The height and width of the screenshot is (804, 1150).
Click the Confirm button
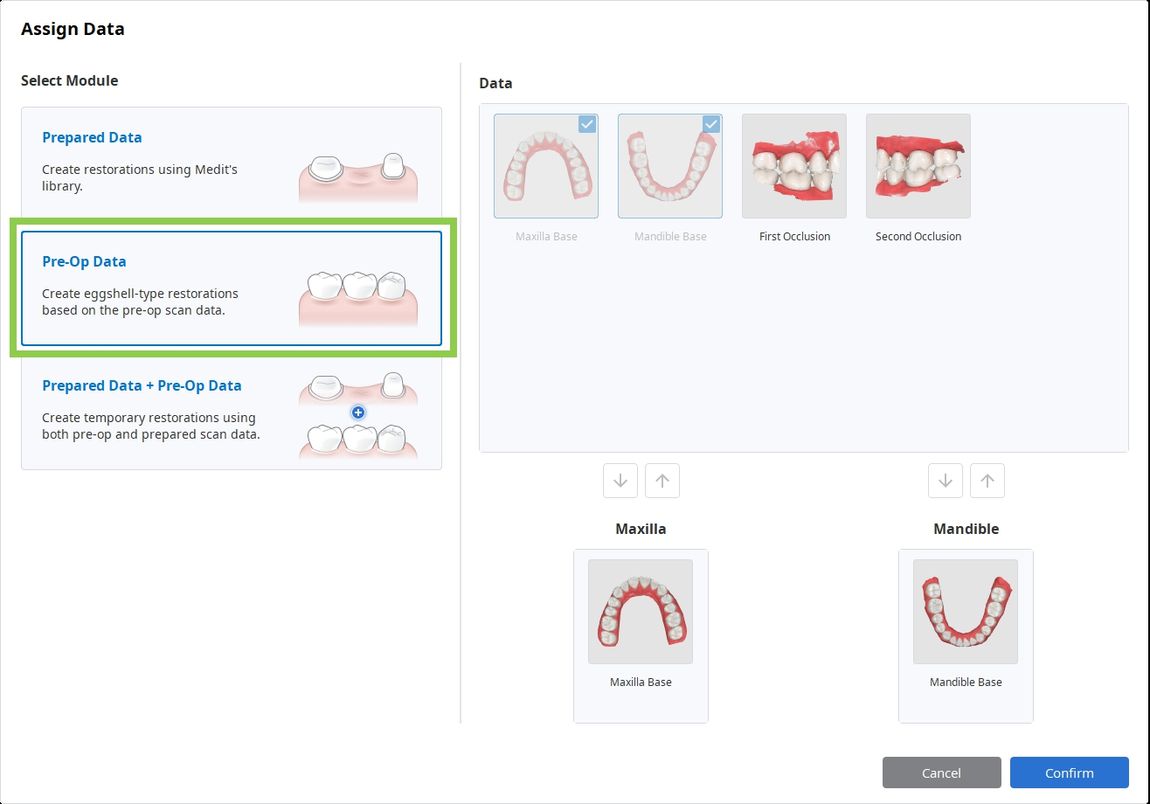click(1069, 772)
